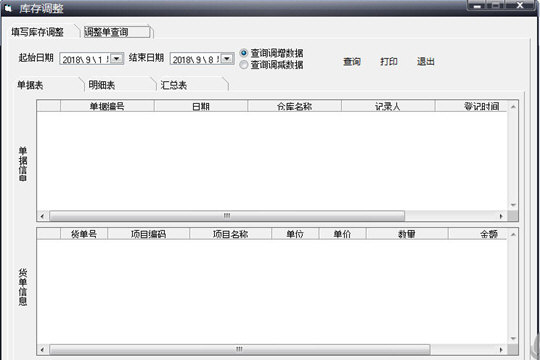Screen dimensions: 540x360
Task: Open the 调整单查询 tab
Action: click(x=117, y=32)
